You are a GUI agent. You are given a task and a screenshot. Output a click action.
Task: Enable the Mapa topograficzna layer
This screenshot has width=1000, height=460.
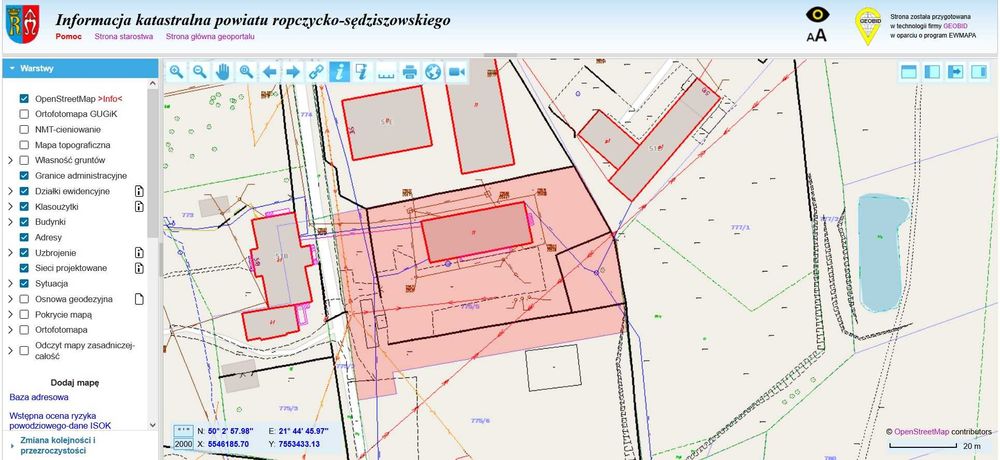24,145
